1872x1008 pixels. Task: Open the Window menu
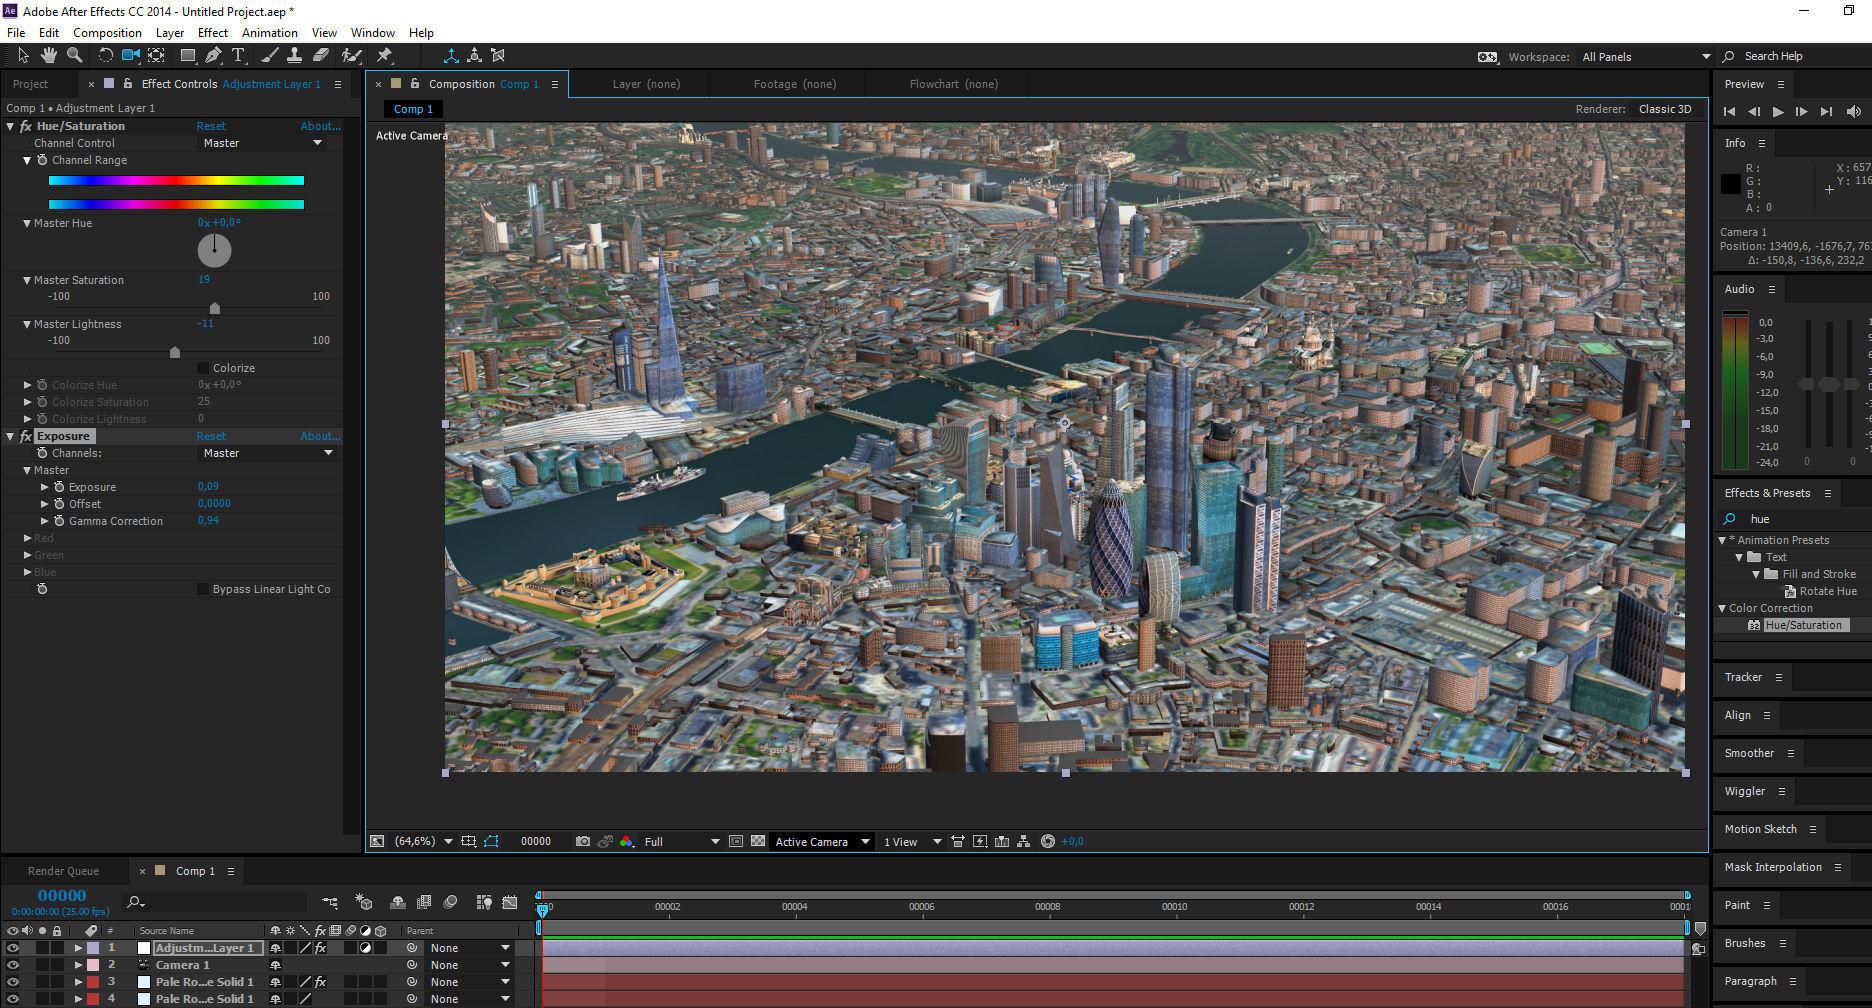(x=372, y=32)
